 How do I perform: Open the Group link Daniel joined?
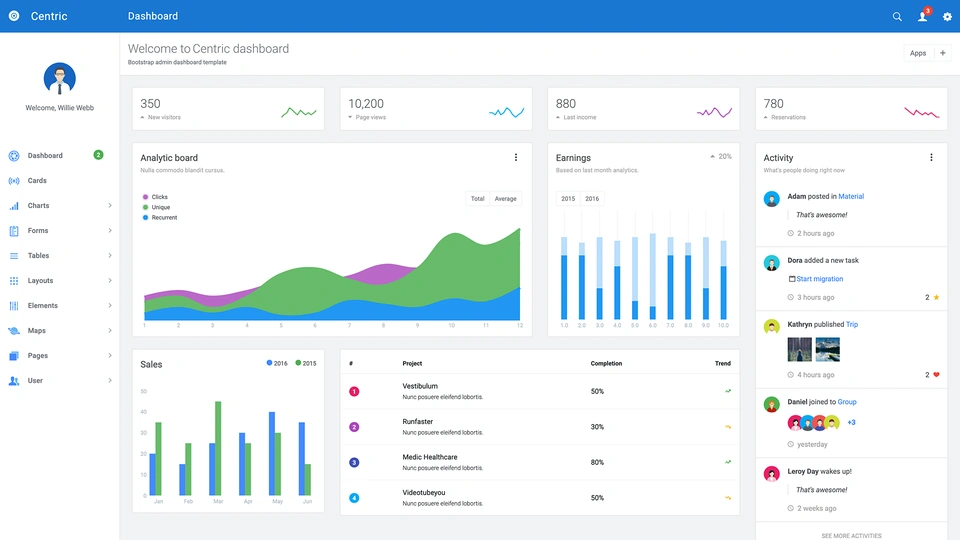click(x=847, y=402)
